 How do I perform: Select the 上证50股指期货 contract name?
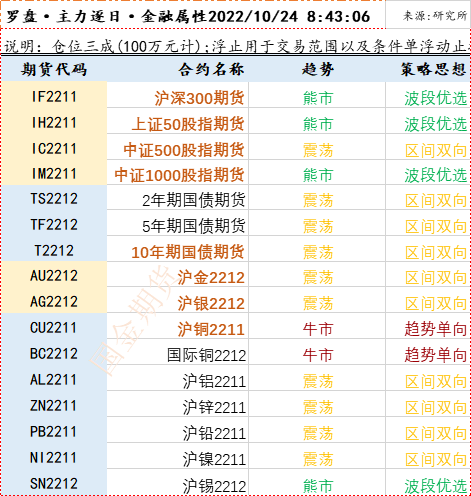tap(188, 124)
